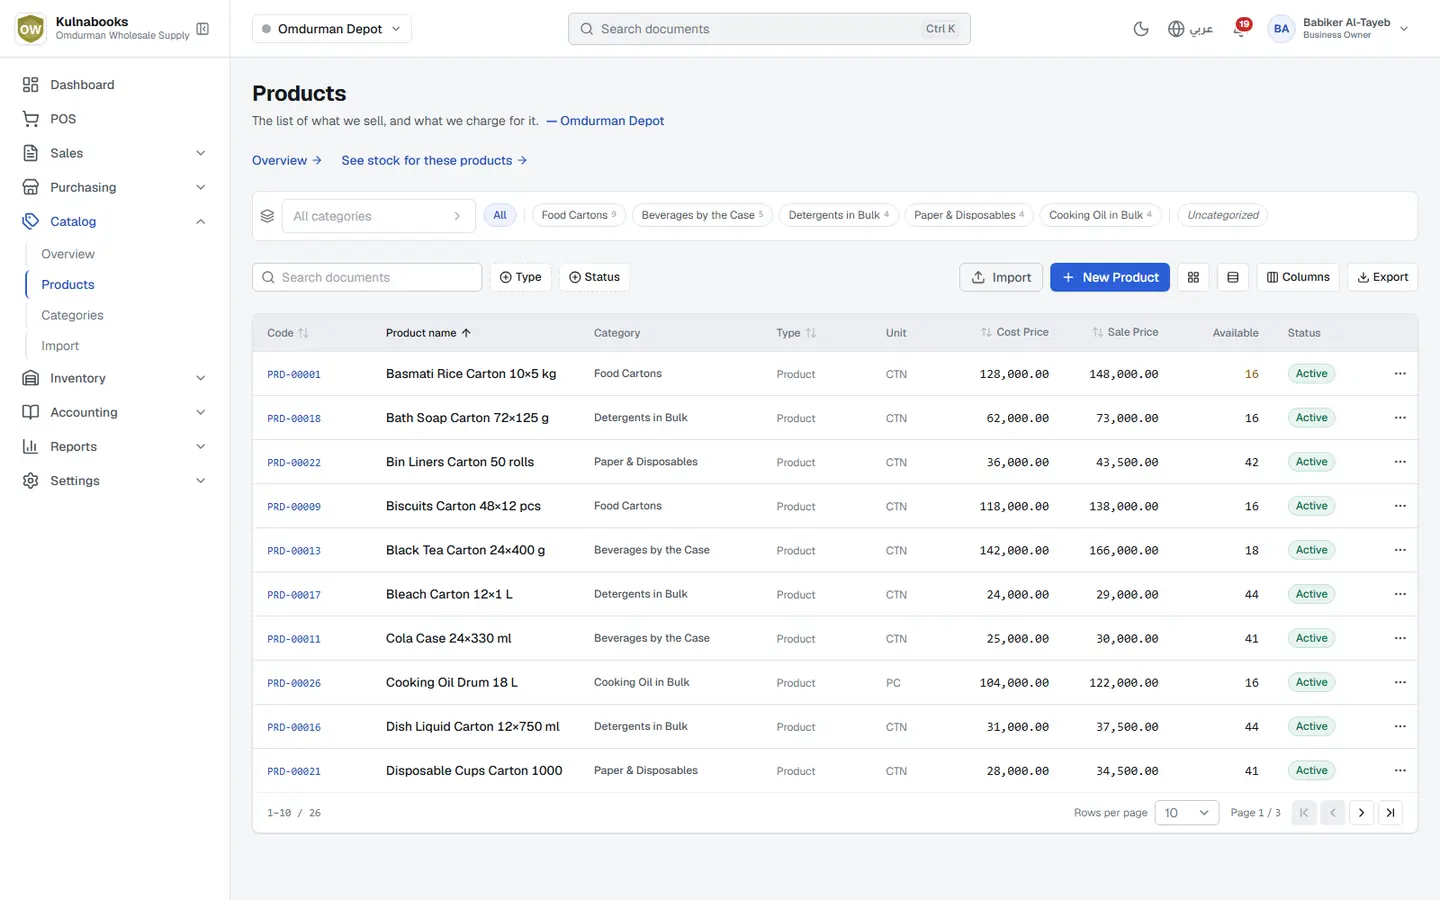Click the New Product button
1440x900 pixels.
(x=1110, y=277)
